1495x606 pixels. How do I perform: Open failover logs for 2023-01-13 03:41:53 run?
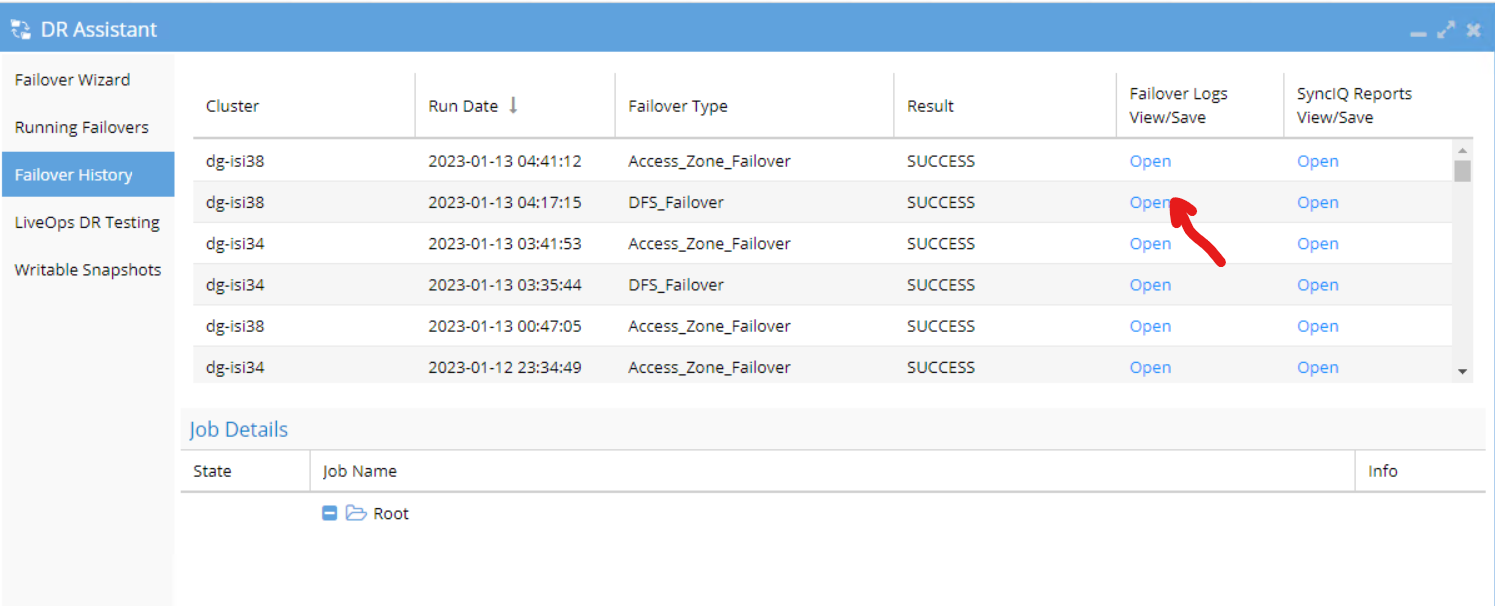pyautogui.click(x=1150, y=244)
